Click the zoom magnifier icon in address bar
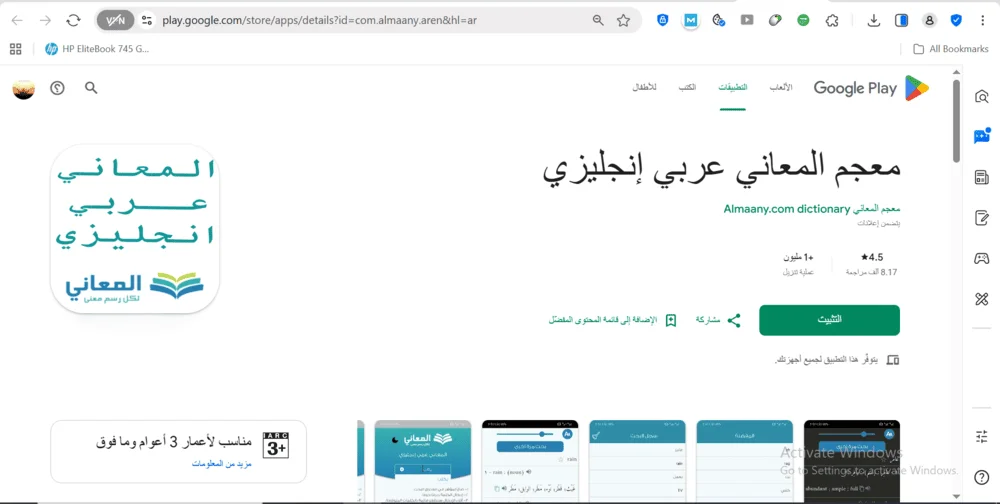1000x504 pixels. point(598,20)
